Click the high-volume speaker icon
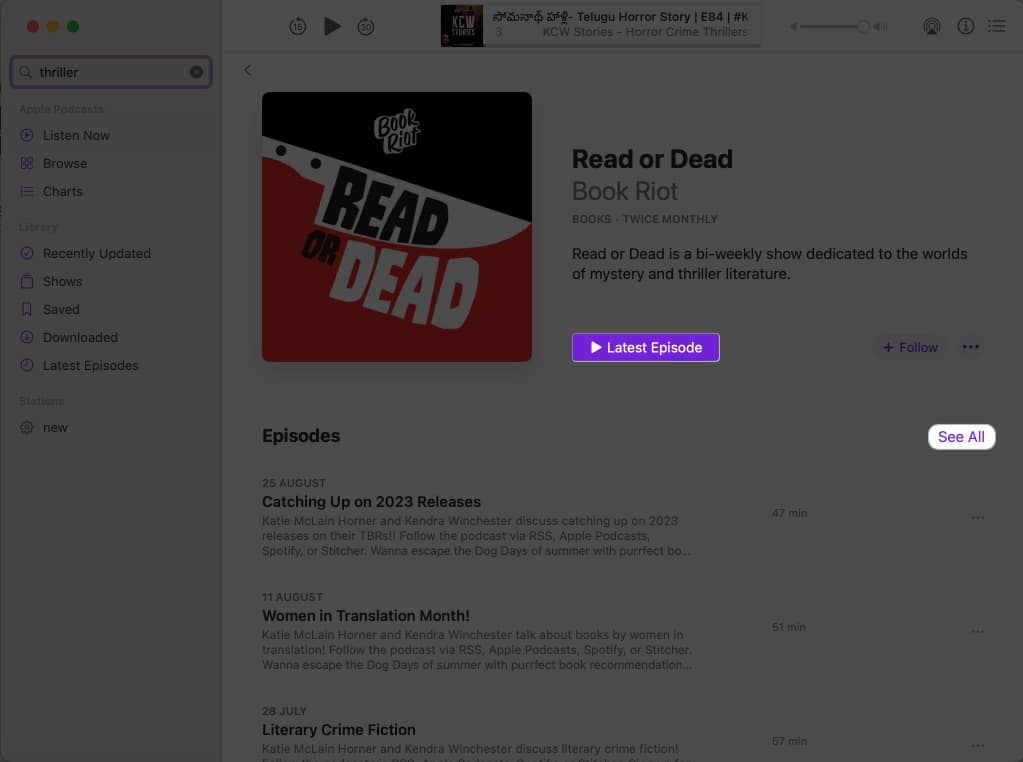1023x762 pixels. 881,27
